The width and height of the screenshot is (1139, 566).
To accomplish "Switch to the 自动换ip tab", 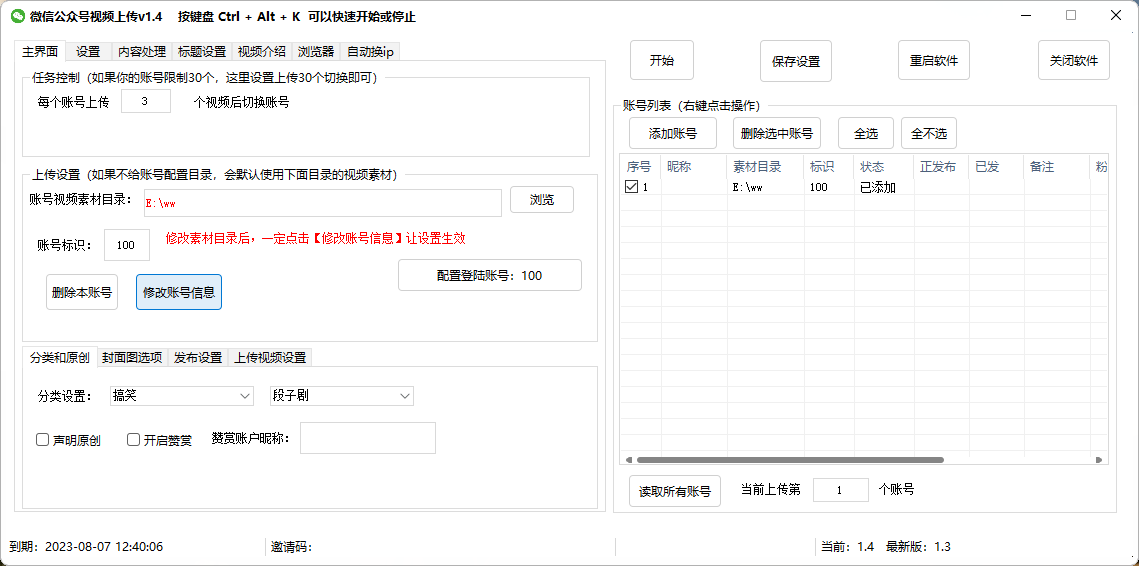I will click(370, 52).
